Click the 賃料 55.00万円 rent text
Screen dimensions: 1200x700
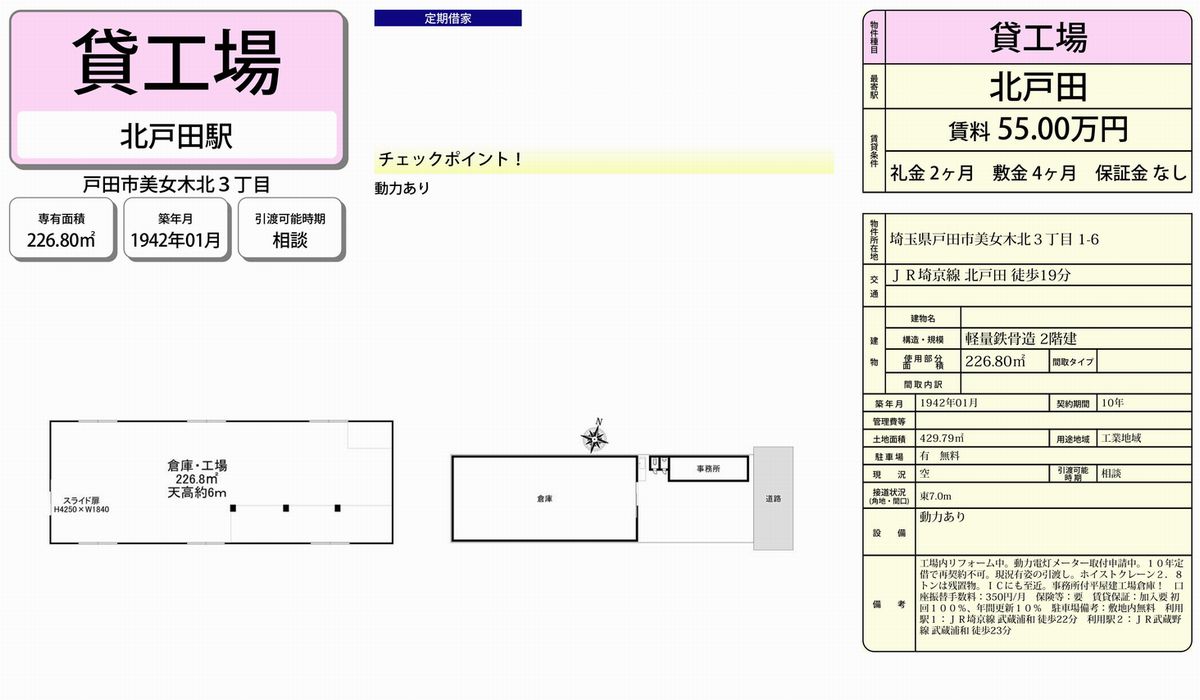click(x=1038, y=130)
